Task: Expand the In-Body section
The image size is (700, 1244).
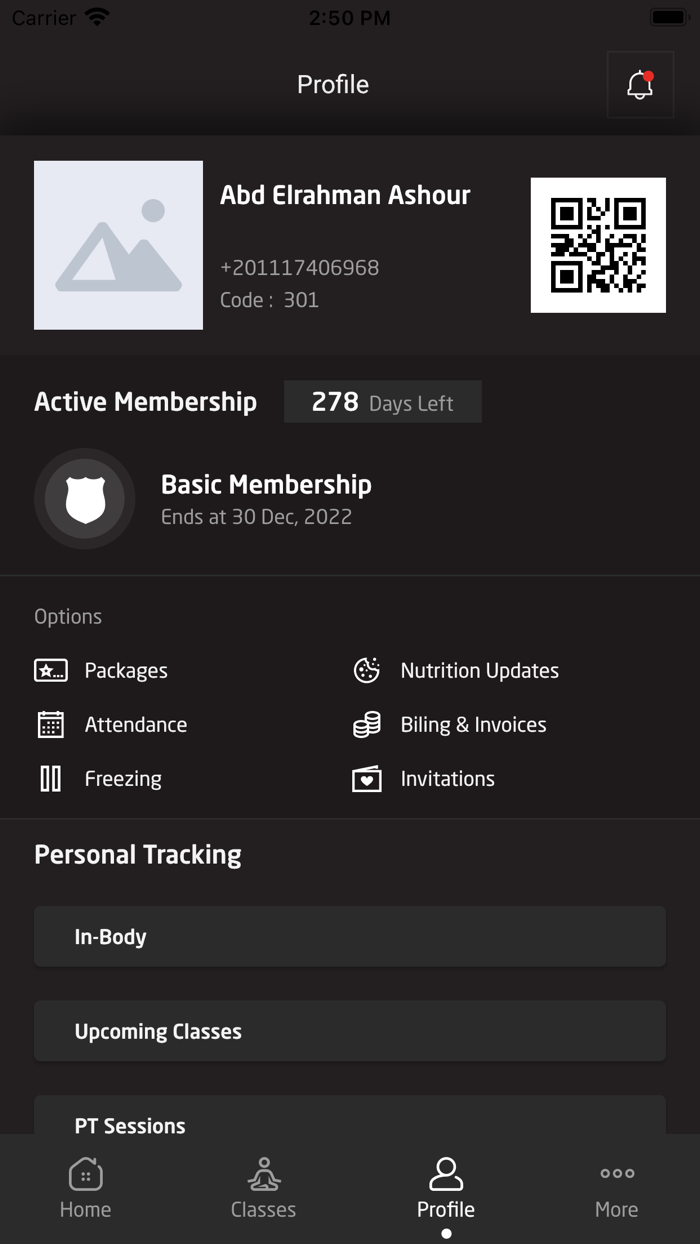Action: coord(350,936)
